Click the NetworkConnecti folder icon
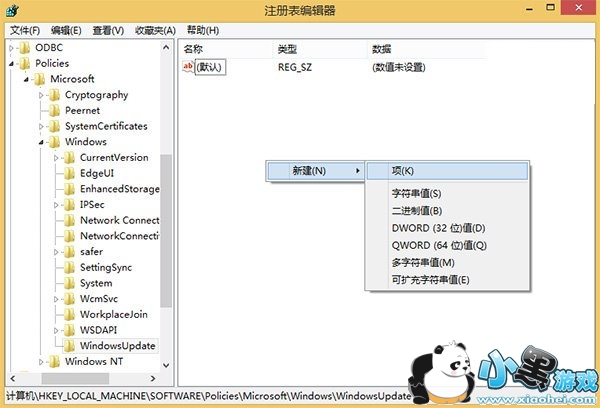Viewport: 600px width, 408px height. coord(70,236)
